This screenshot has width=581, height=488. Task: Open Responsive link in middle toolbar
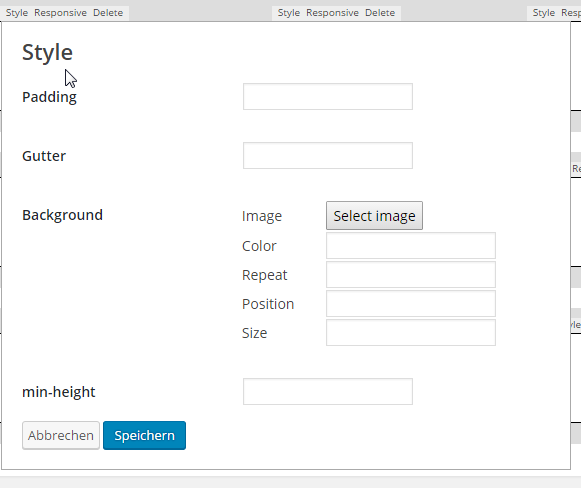tap(332, 13)
